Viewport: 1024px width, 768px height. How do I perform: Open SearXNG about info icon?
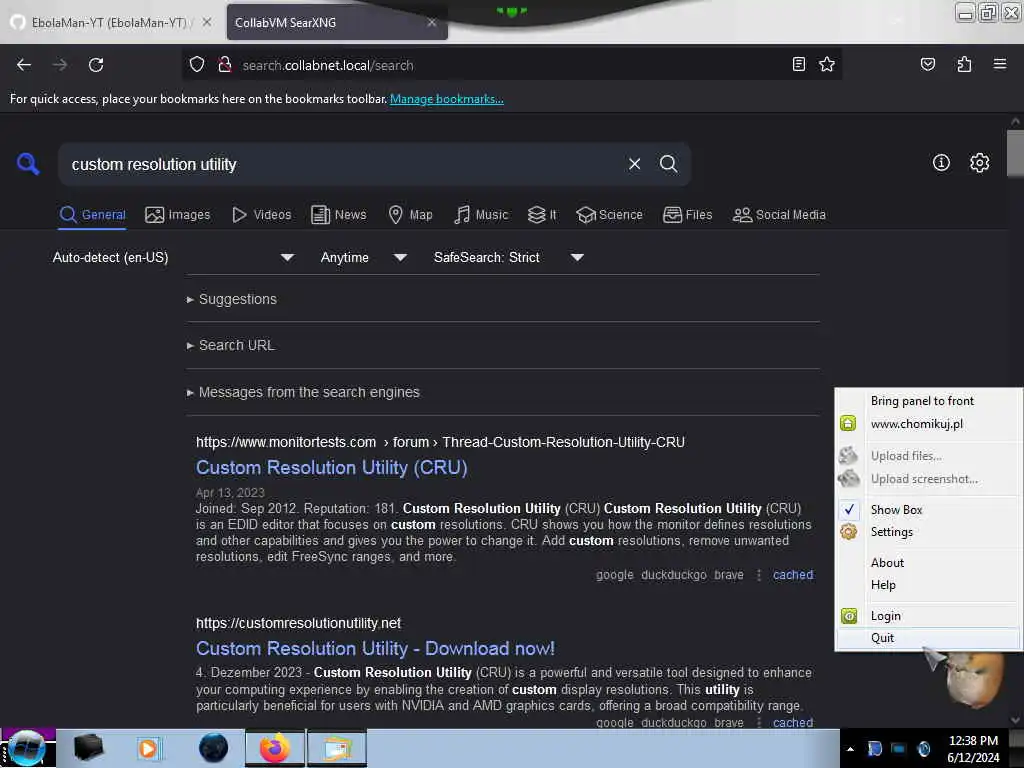click(x=941, y=163)
